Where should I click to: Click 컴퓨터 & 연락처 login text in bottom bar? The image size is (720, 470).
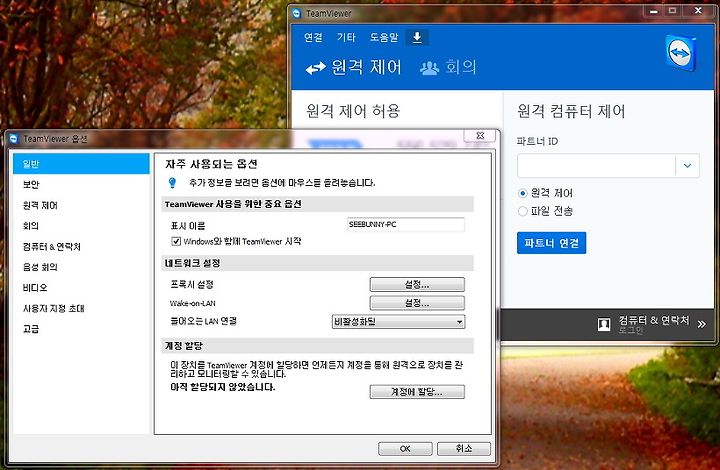click(x=654, y=324)
